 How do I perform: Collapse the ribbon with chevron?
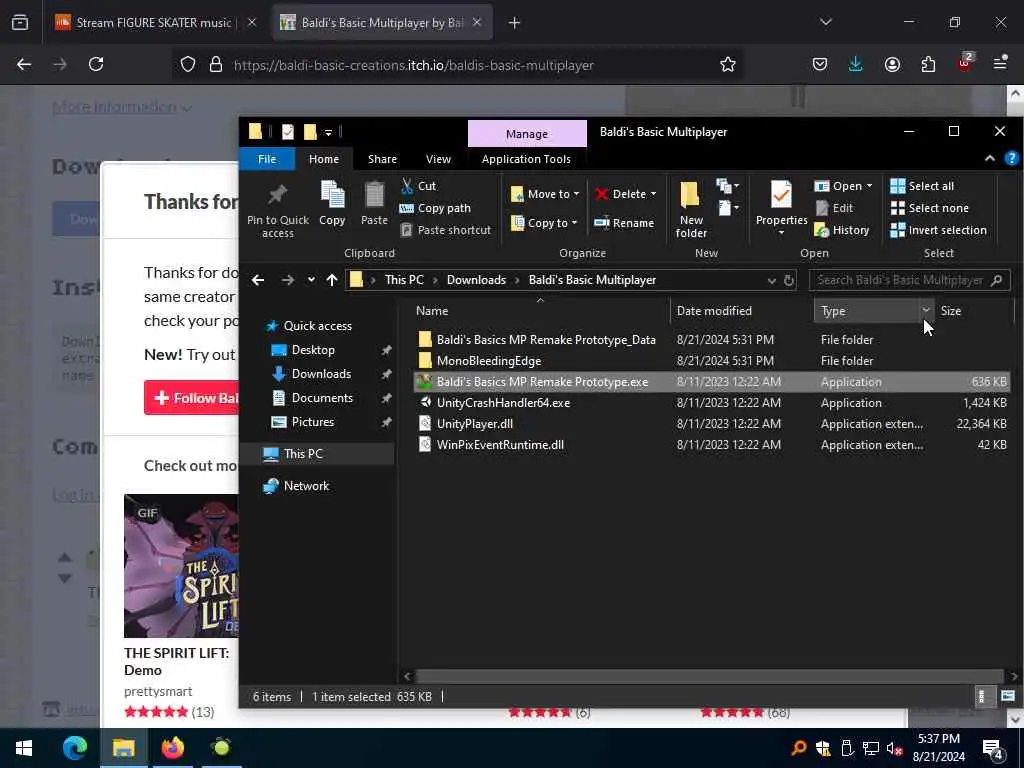click(990, 158)
